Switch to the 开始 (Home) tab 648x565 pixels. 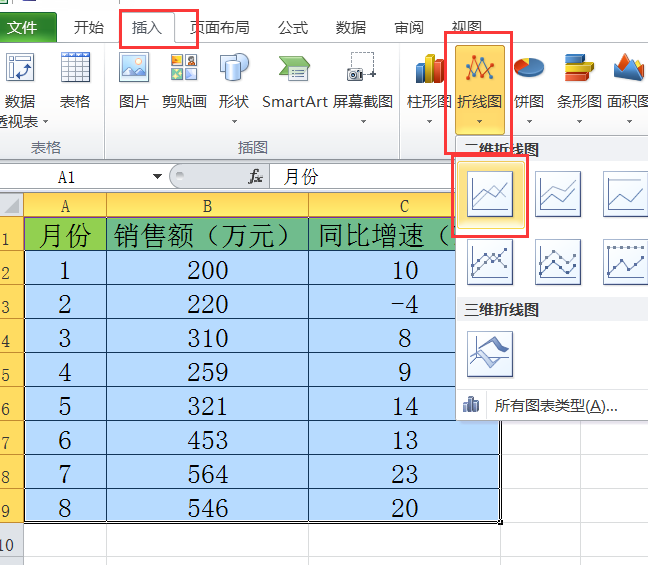coord(88,28)
